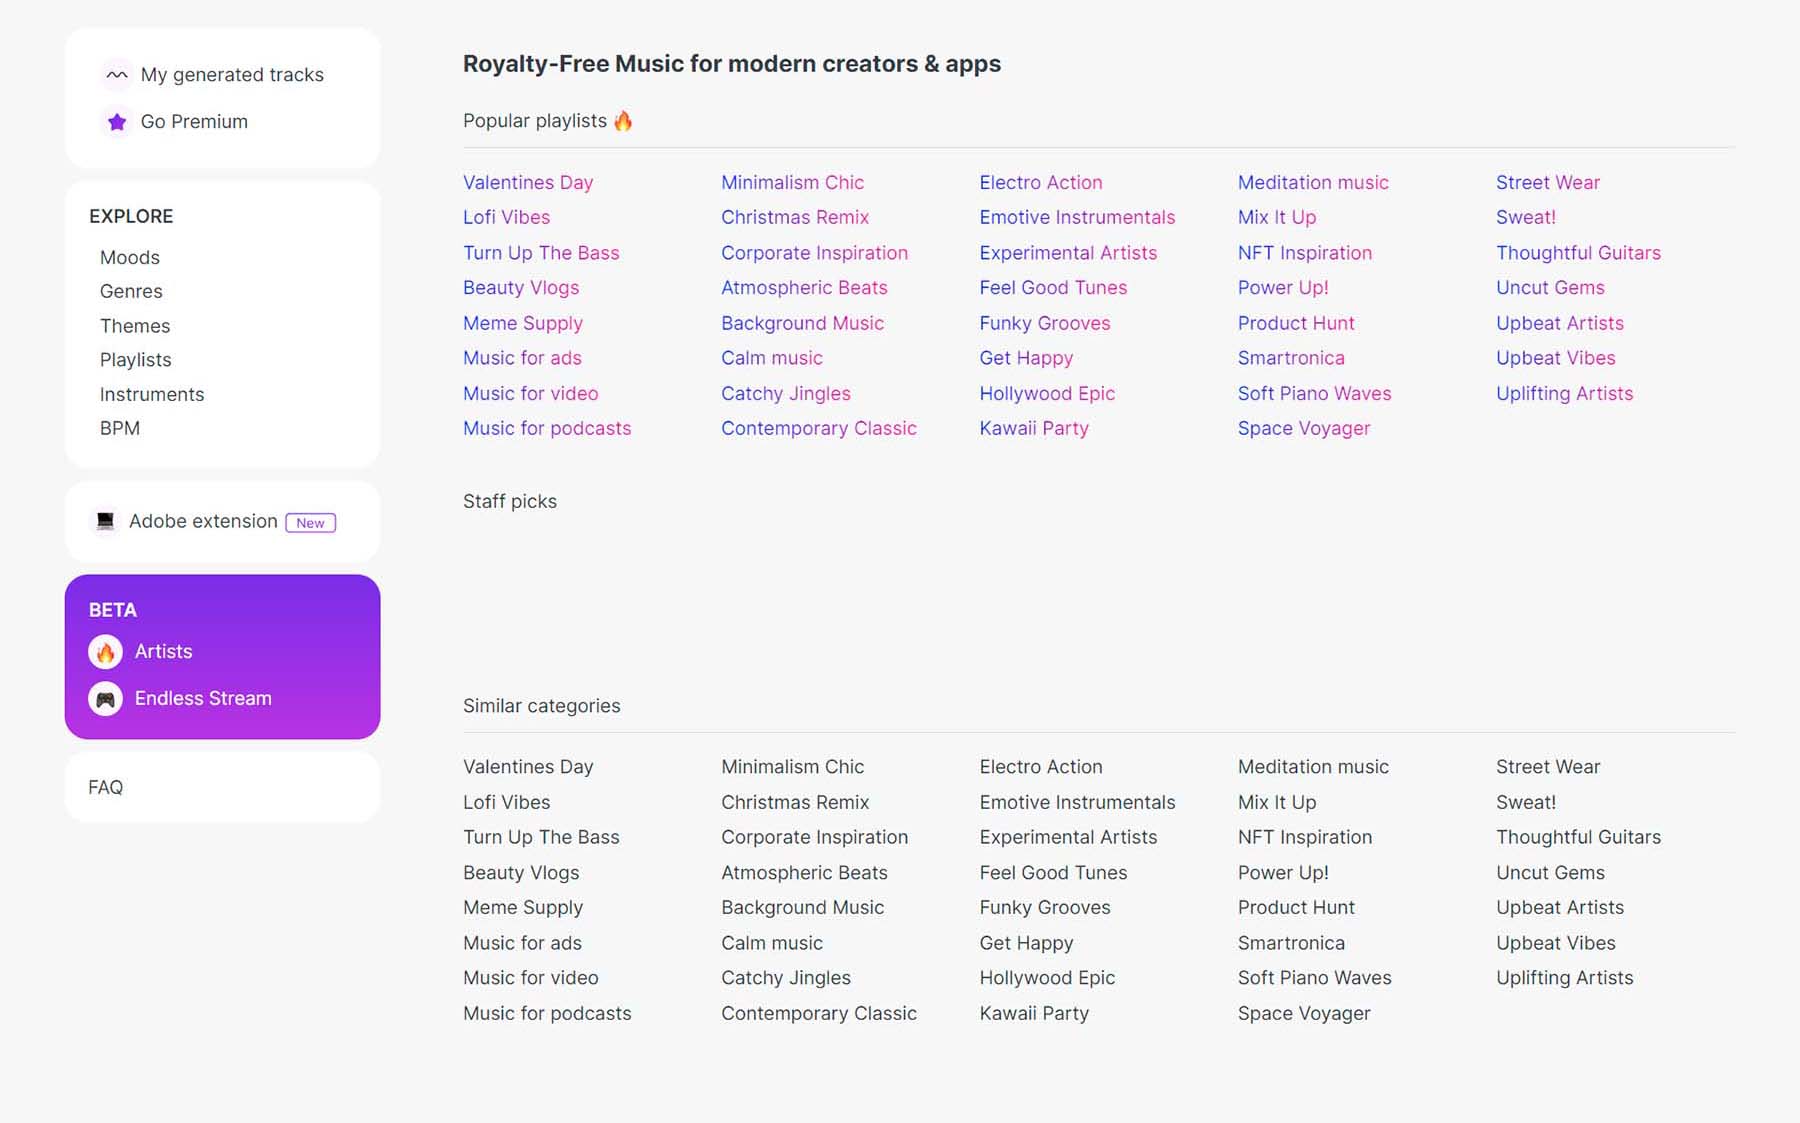Select Instruments under Explore
1800x1123 pixels.
pyautogui.click(x=152, y=394)
